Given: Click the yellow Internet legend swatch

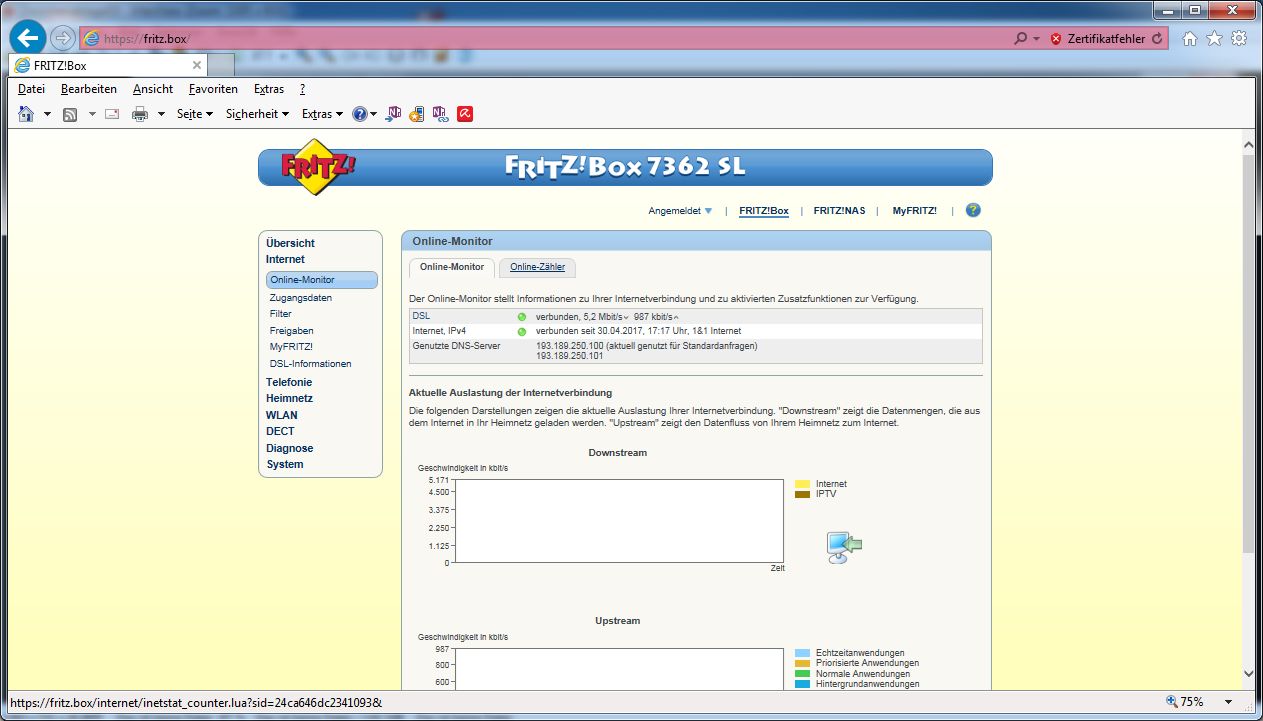Looking at the screenshot, I should tap(802, 484).
